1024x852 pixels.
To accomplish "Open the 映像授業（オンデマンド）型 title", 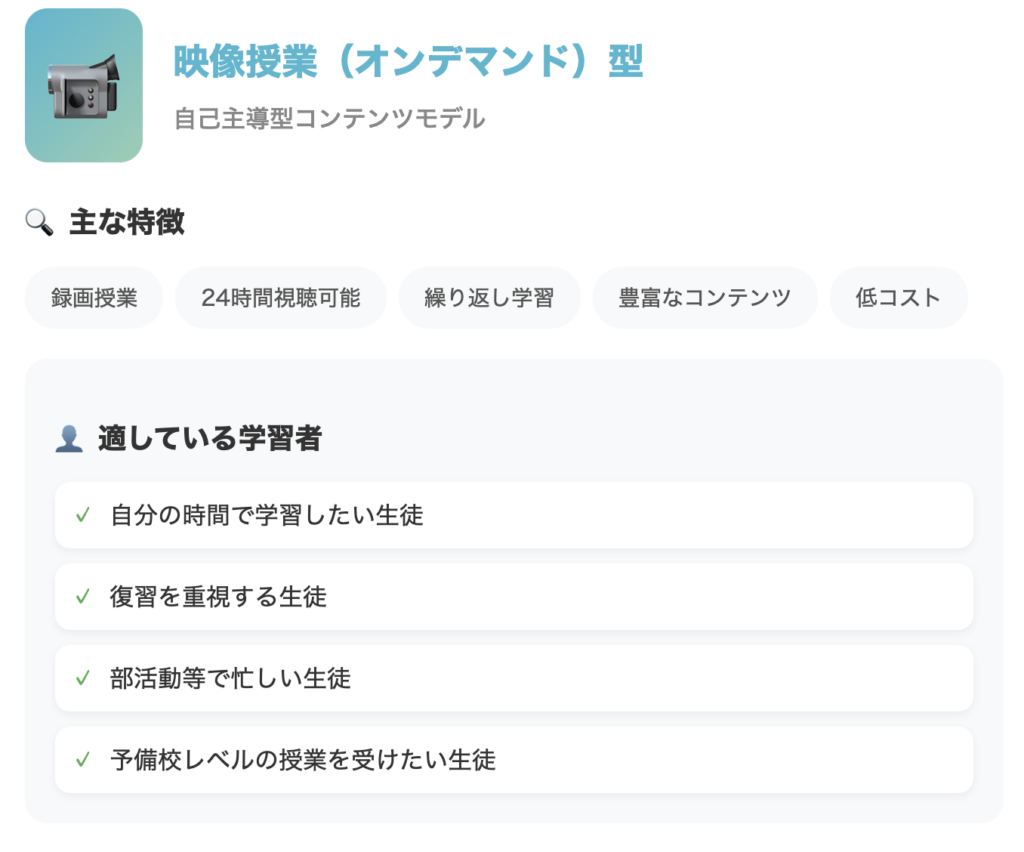I will pos(409,61).
